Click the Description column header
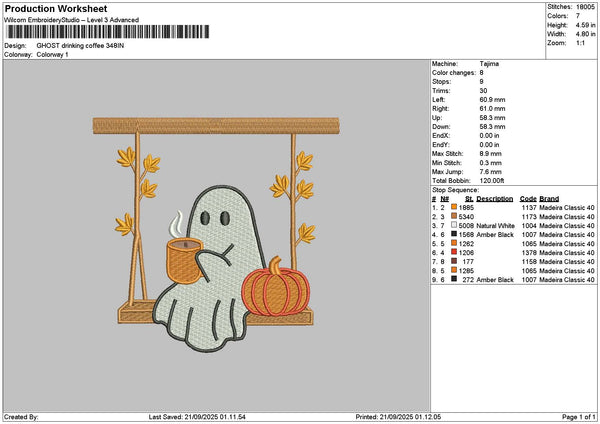 point(495,198)
